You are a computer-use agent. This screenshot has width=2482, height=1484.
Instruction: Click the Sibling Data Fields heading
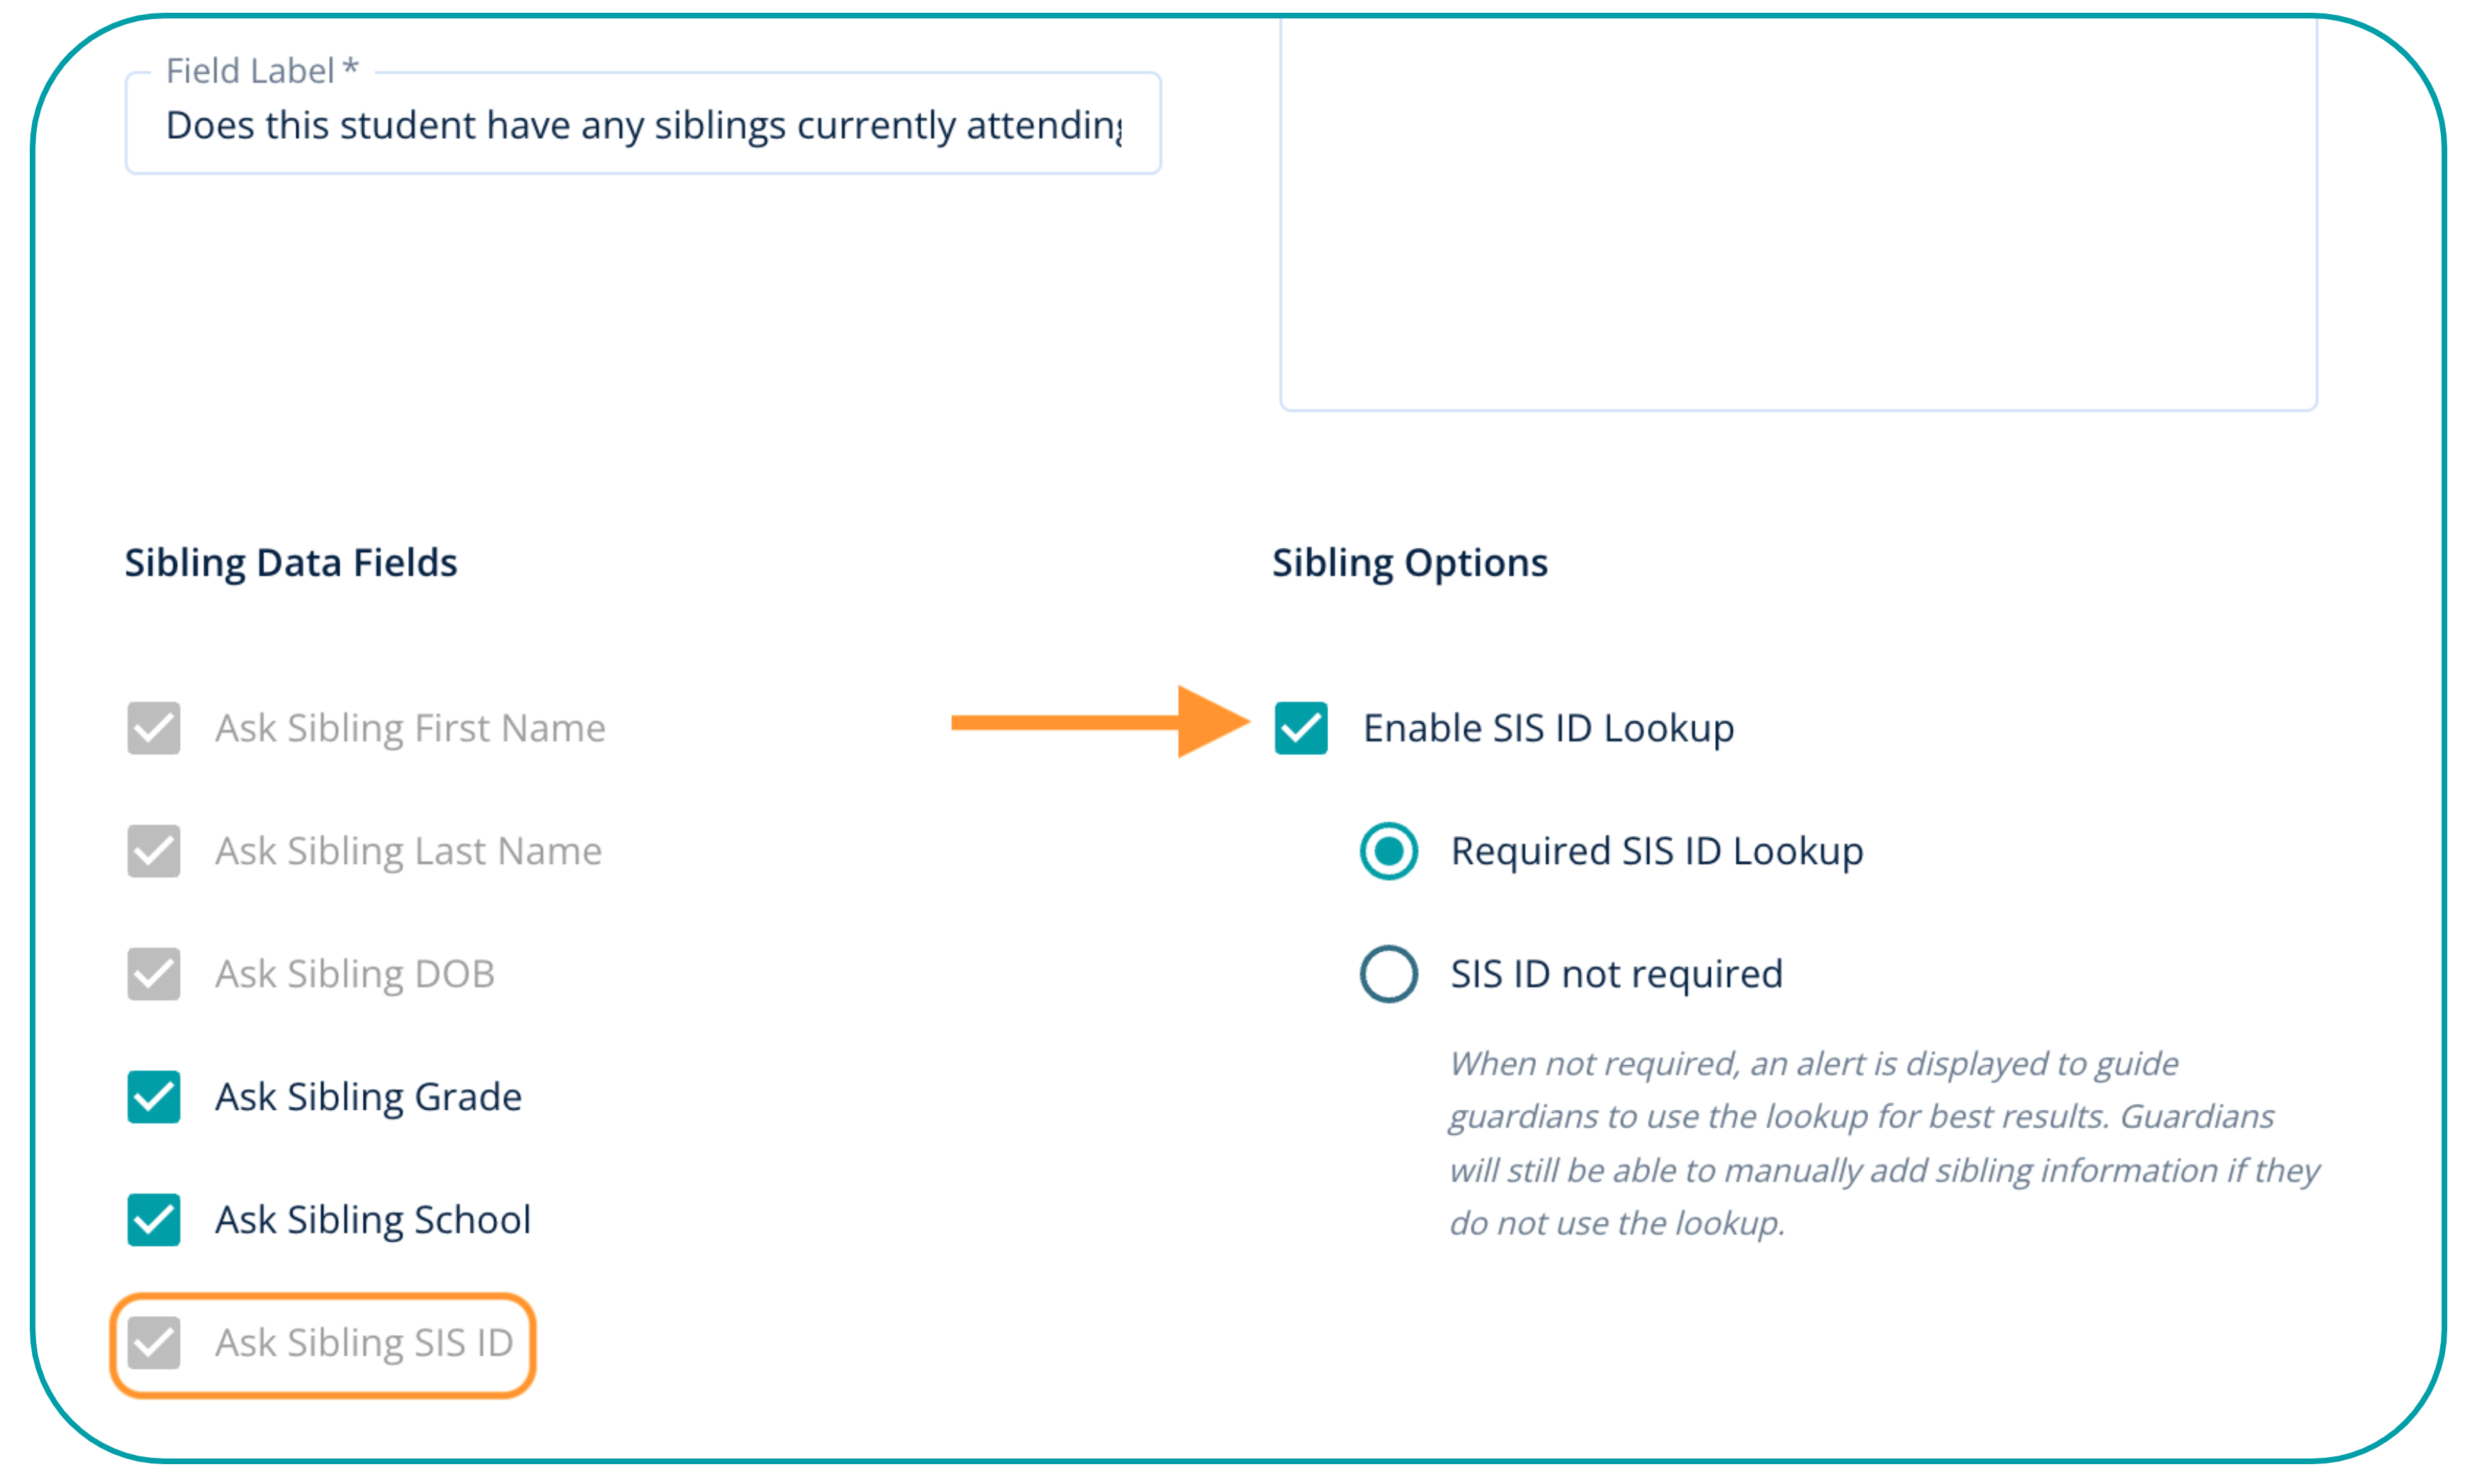291,563
